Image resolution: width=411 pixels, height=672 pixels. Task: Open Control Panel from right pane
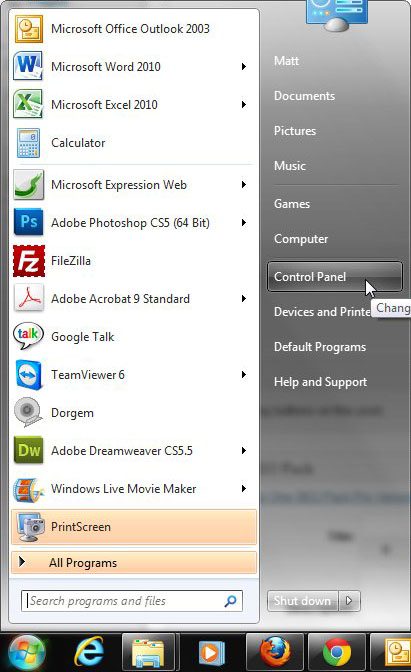pos(334,277)
